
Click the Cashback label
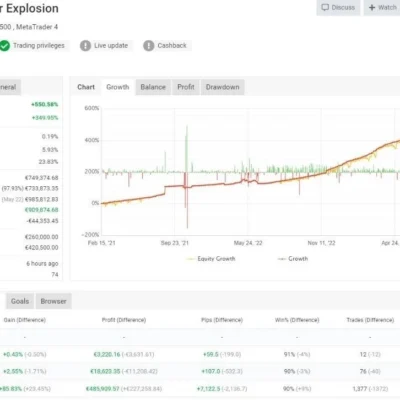[x=172, y=46]
